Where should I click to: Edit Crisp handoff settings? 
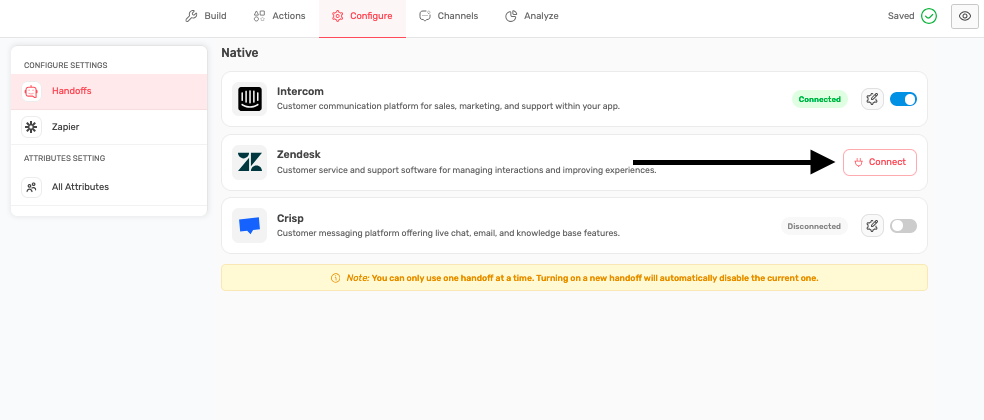[x=872, y=226]
